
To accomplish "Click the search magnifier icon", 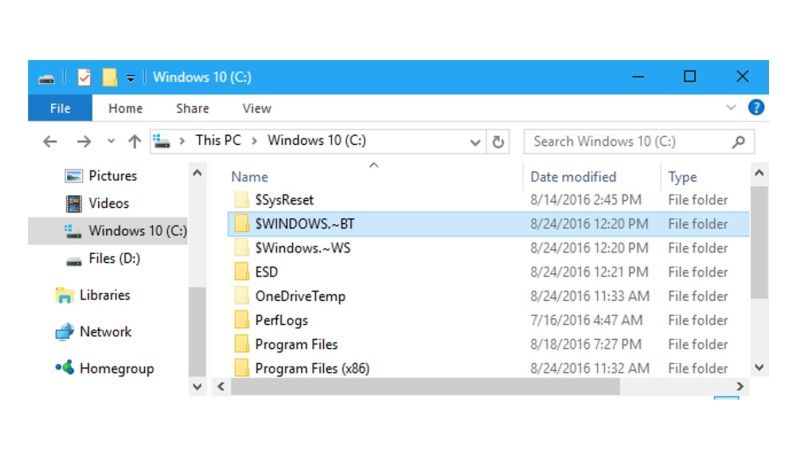I will pyautogui.click(x=738, y=142).
